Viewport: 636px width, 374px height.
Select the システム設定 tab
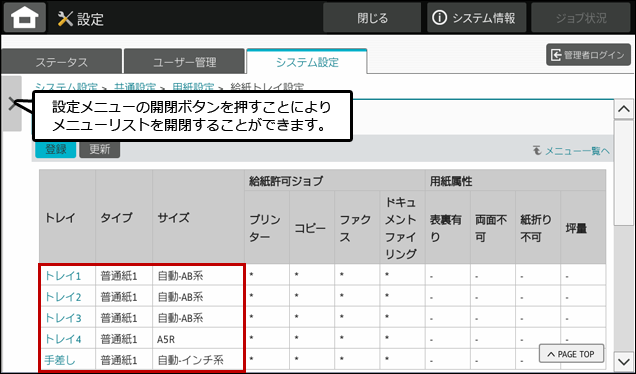point(307,62)
